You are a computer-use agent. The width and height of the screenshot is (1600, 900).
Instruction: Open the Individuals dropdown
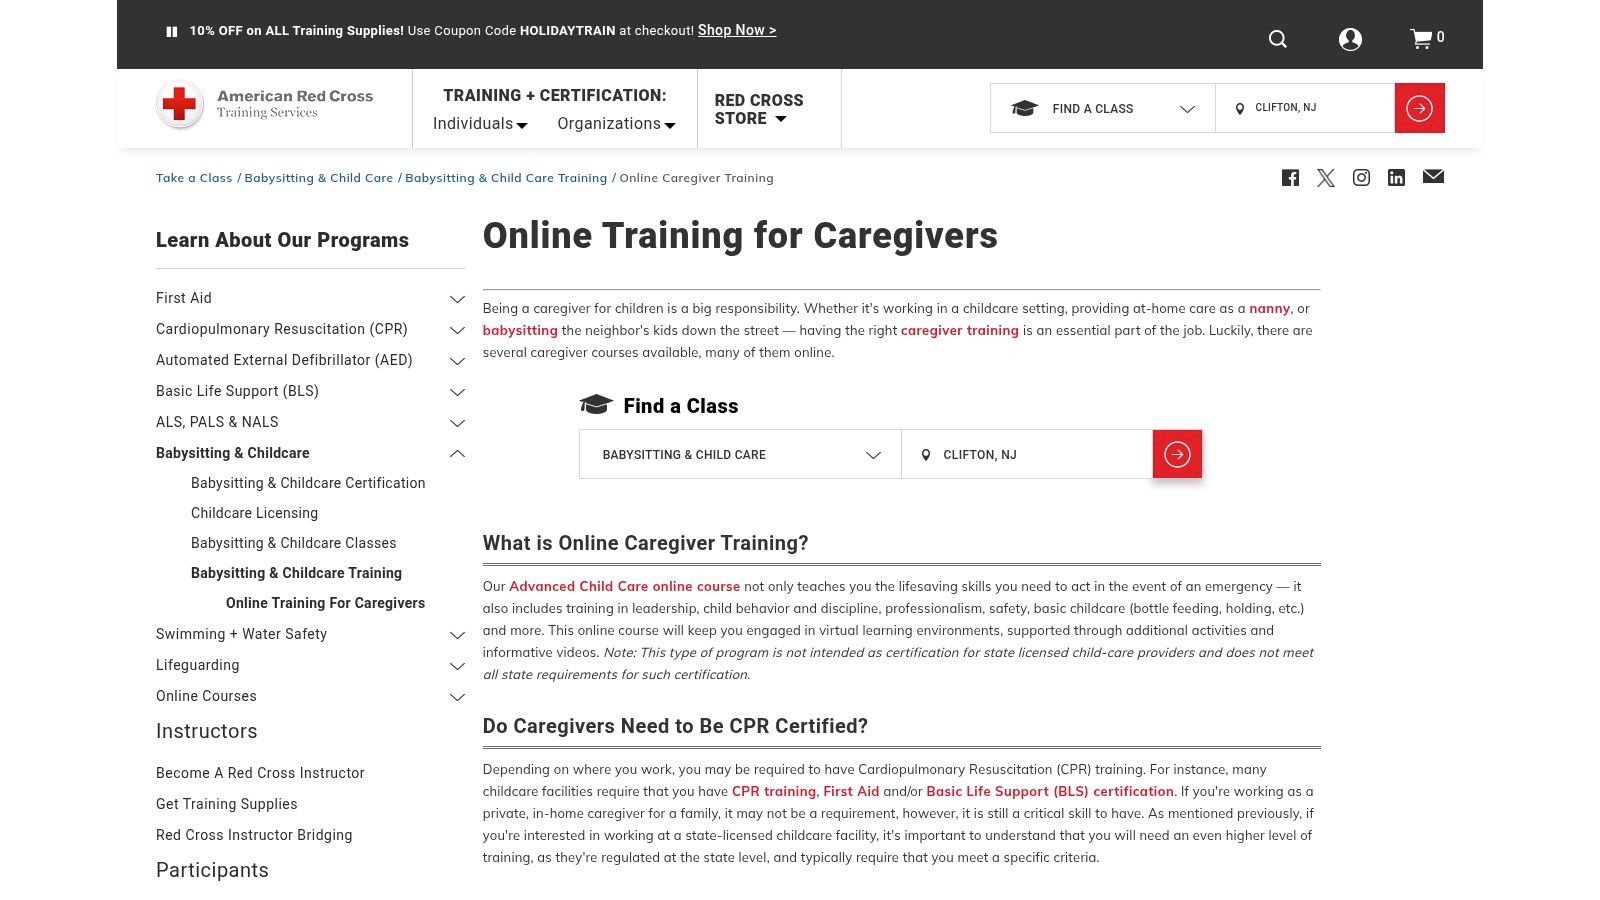click(x=479, y=124)
